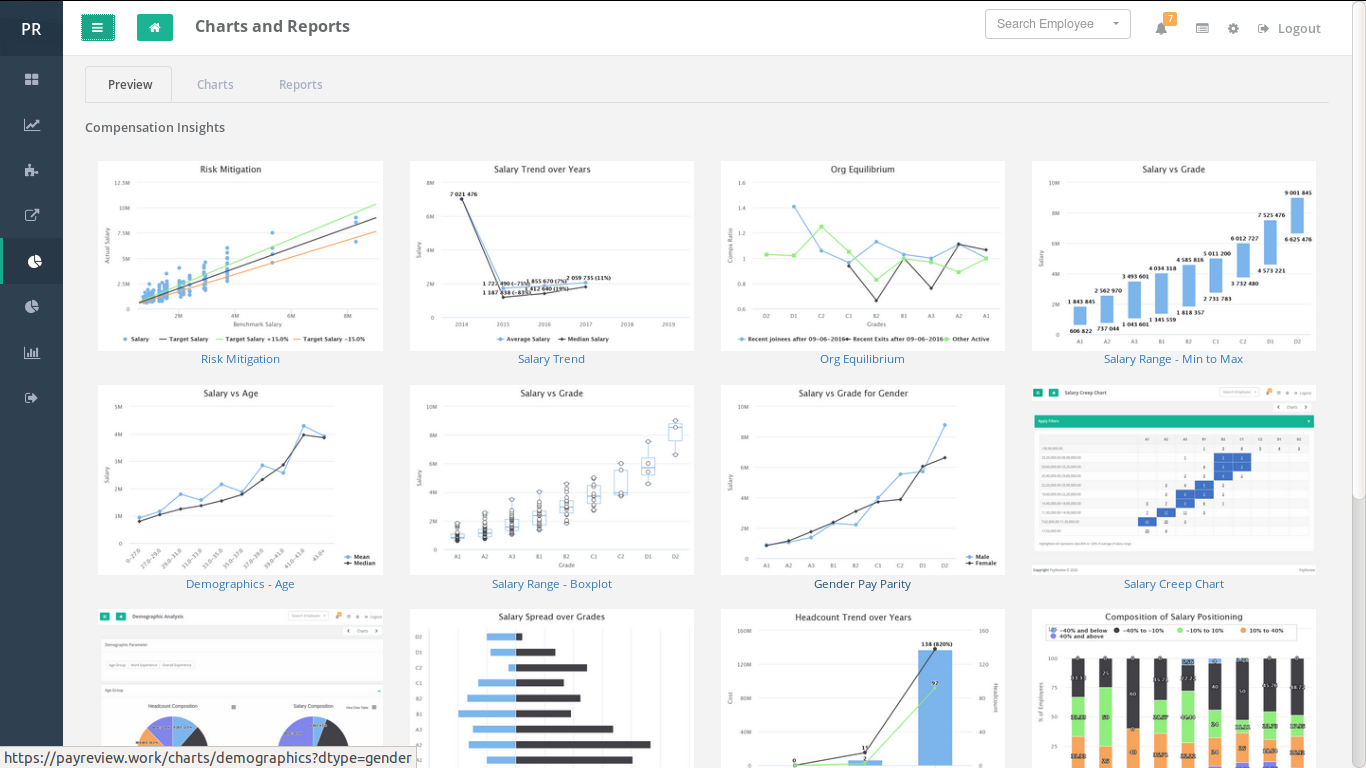The image size is (1366, 768).
Task: Open the dashboard grid icon in sidebar
Action: click(x=32, y=79)
